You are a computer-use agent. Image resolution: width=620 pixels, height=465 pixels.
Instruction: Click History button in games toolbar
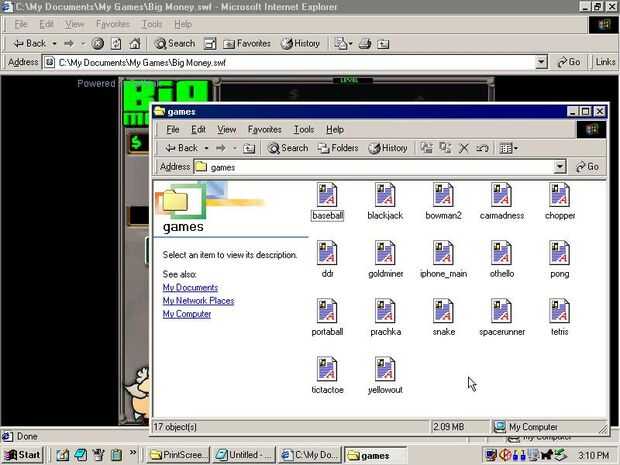click(x=388, y=148)
